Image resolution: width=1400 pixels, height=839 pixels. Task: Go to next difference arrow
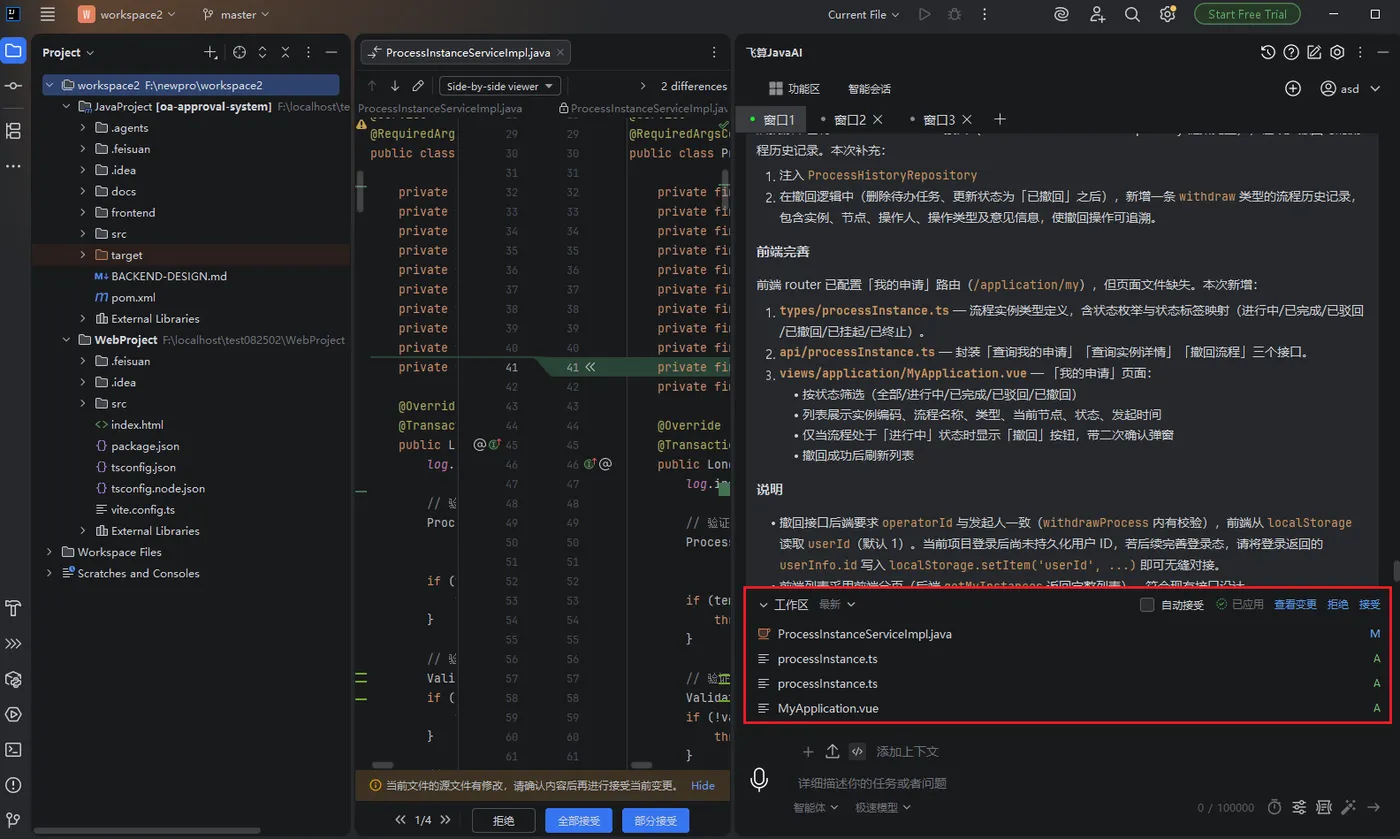click(x=395, y=86)
